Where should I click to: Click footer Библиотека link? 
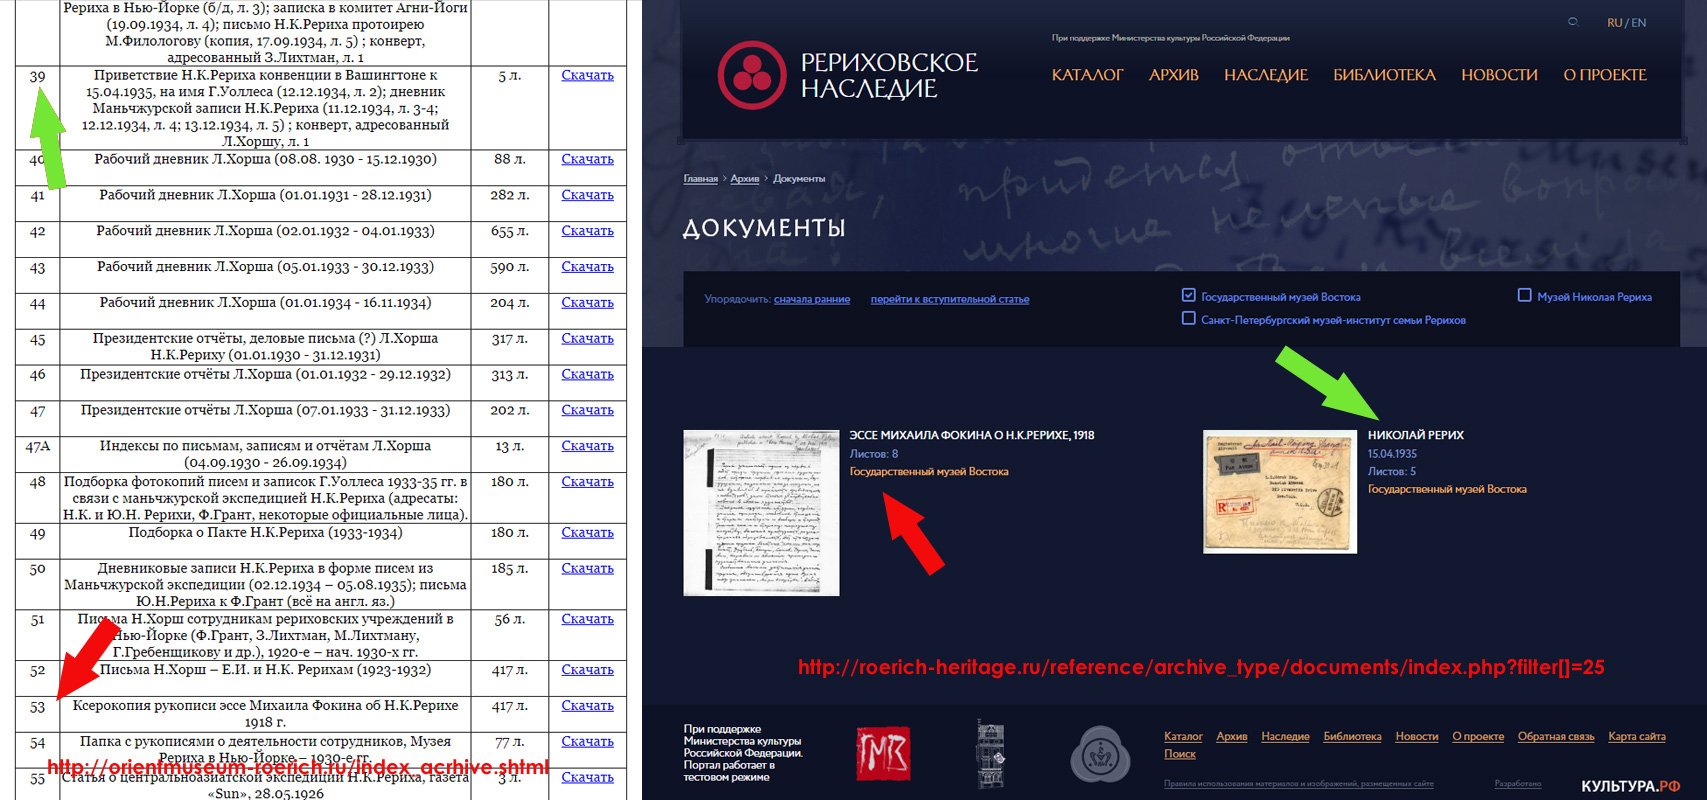1352,736
